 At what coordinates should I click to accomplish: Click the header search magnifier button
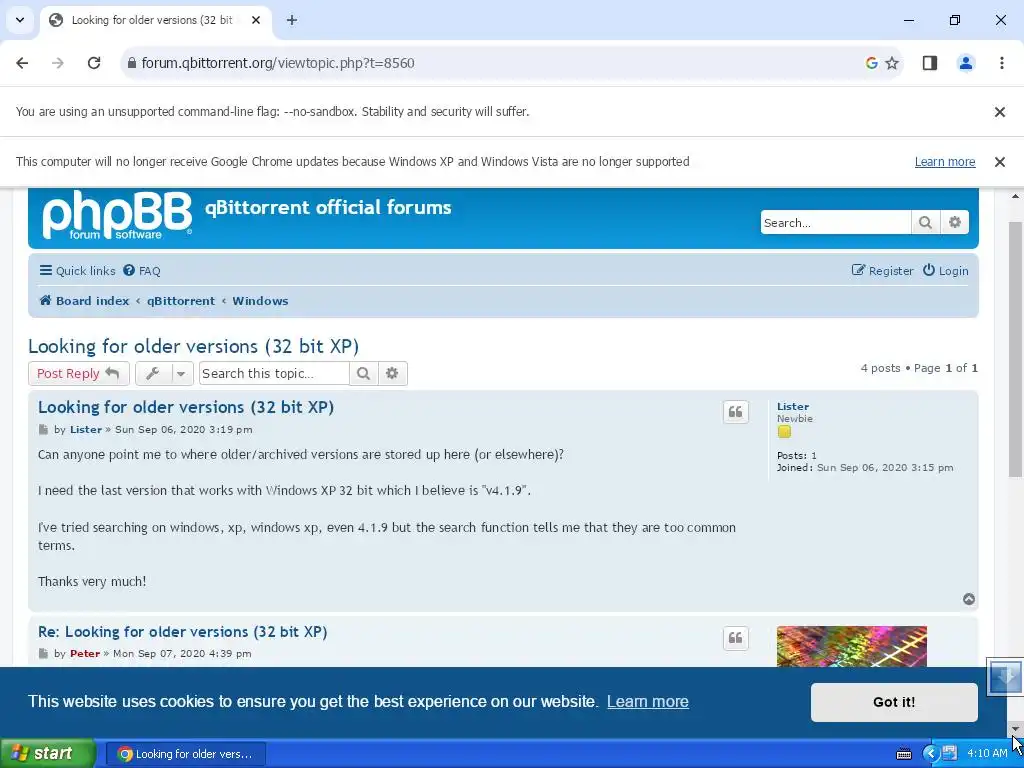pos(925,223)
